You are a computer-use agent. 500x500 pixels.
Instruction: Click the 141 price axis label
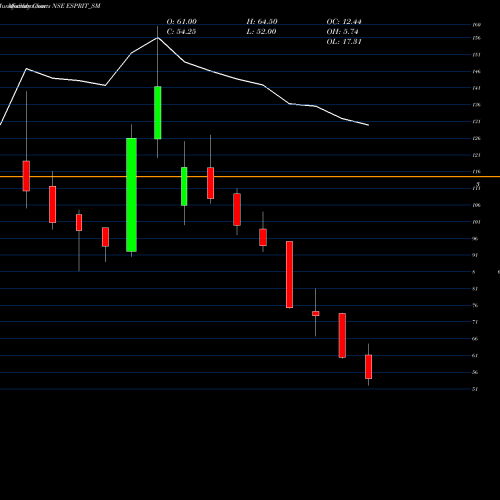[476, 88]
